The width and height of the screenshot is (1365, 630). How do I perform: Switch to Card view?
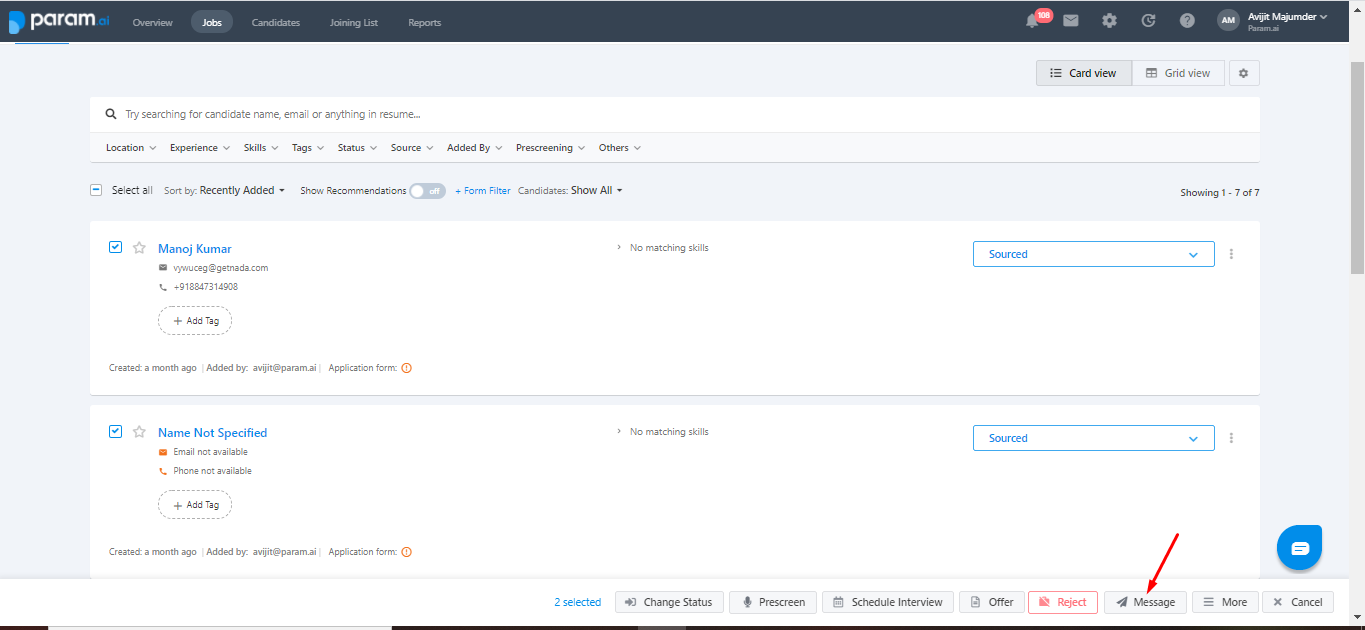pyautogui.click(x=1083, y=73)
